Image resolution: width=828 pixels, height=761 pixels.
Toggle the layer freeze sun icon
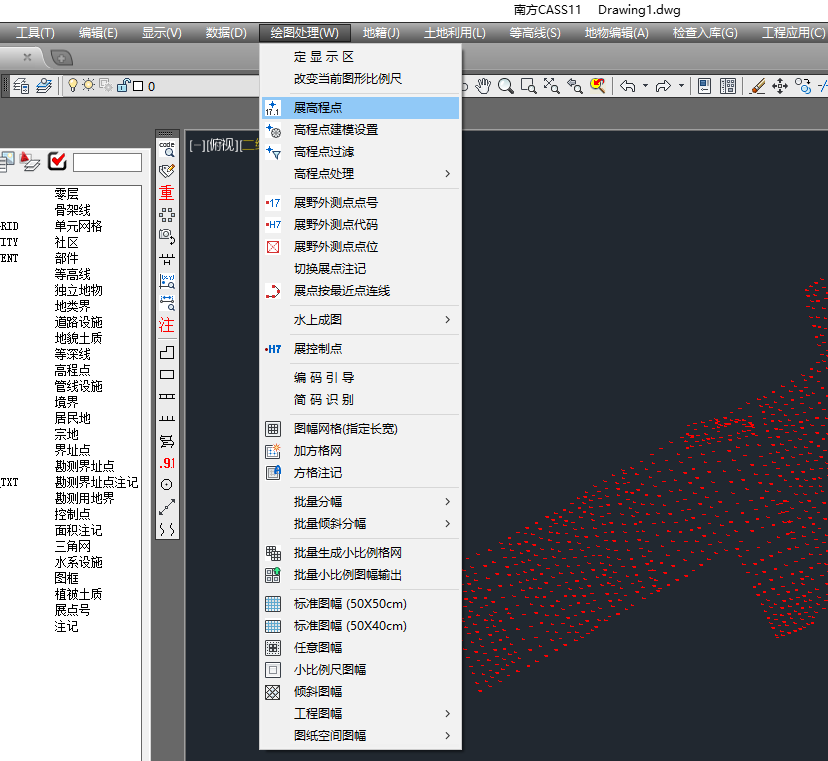pos(89,86)
